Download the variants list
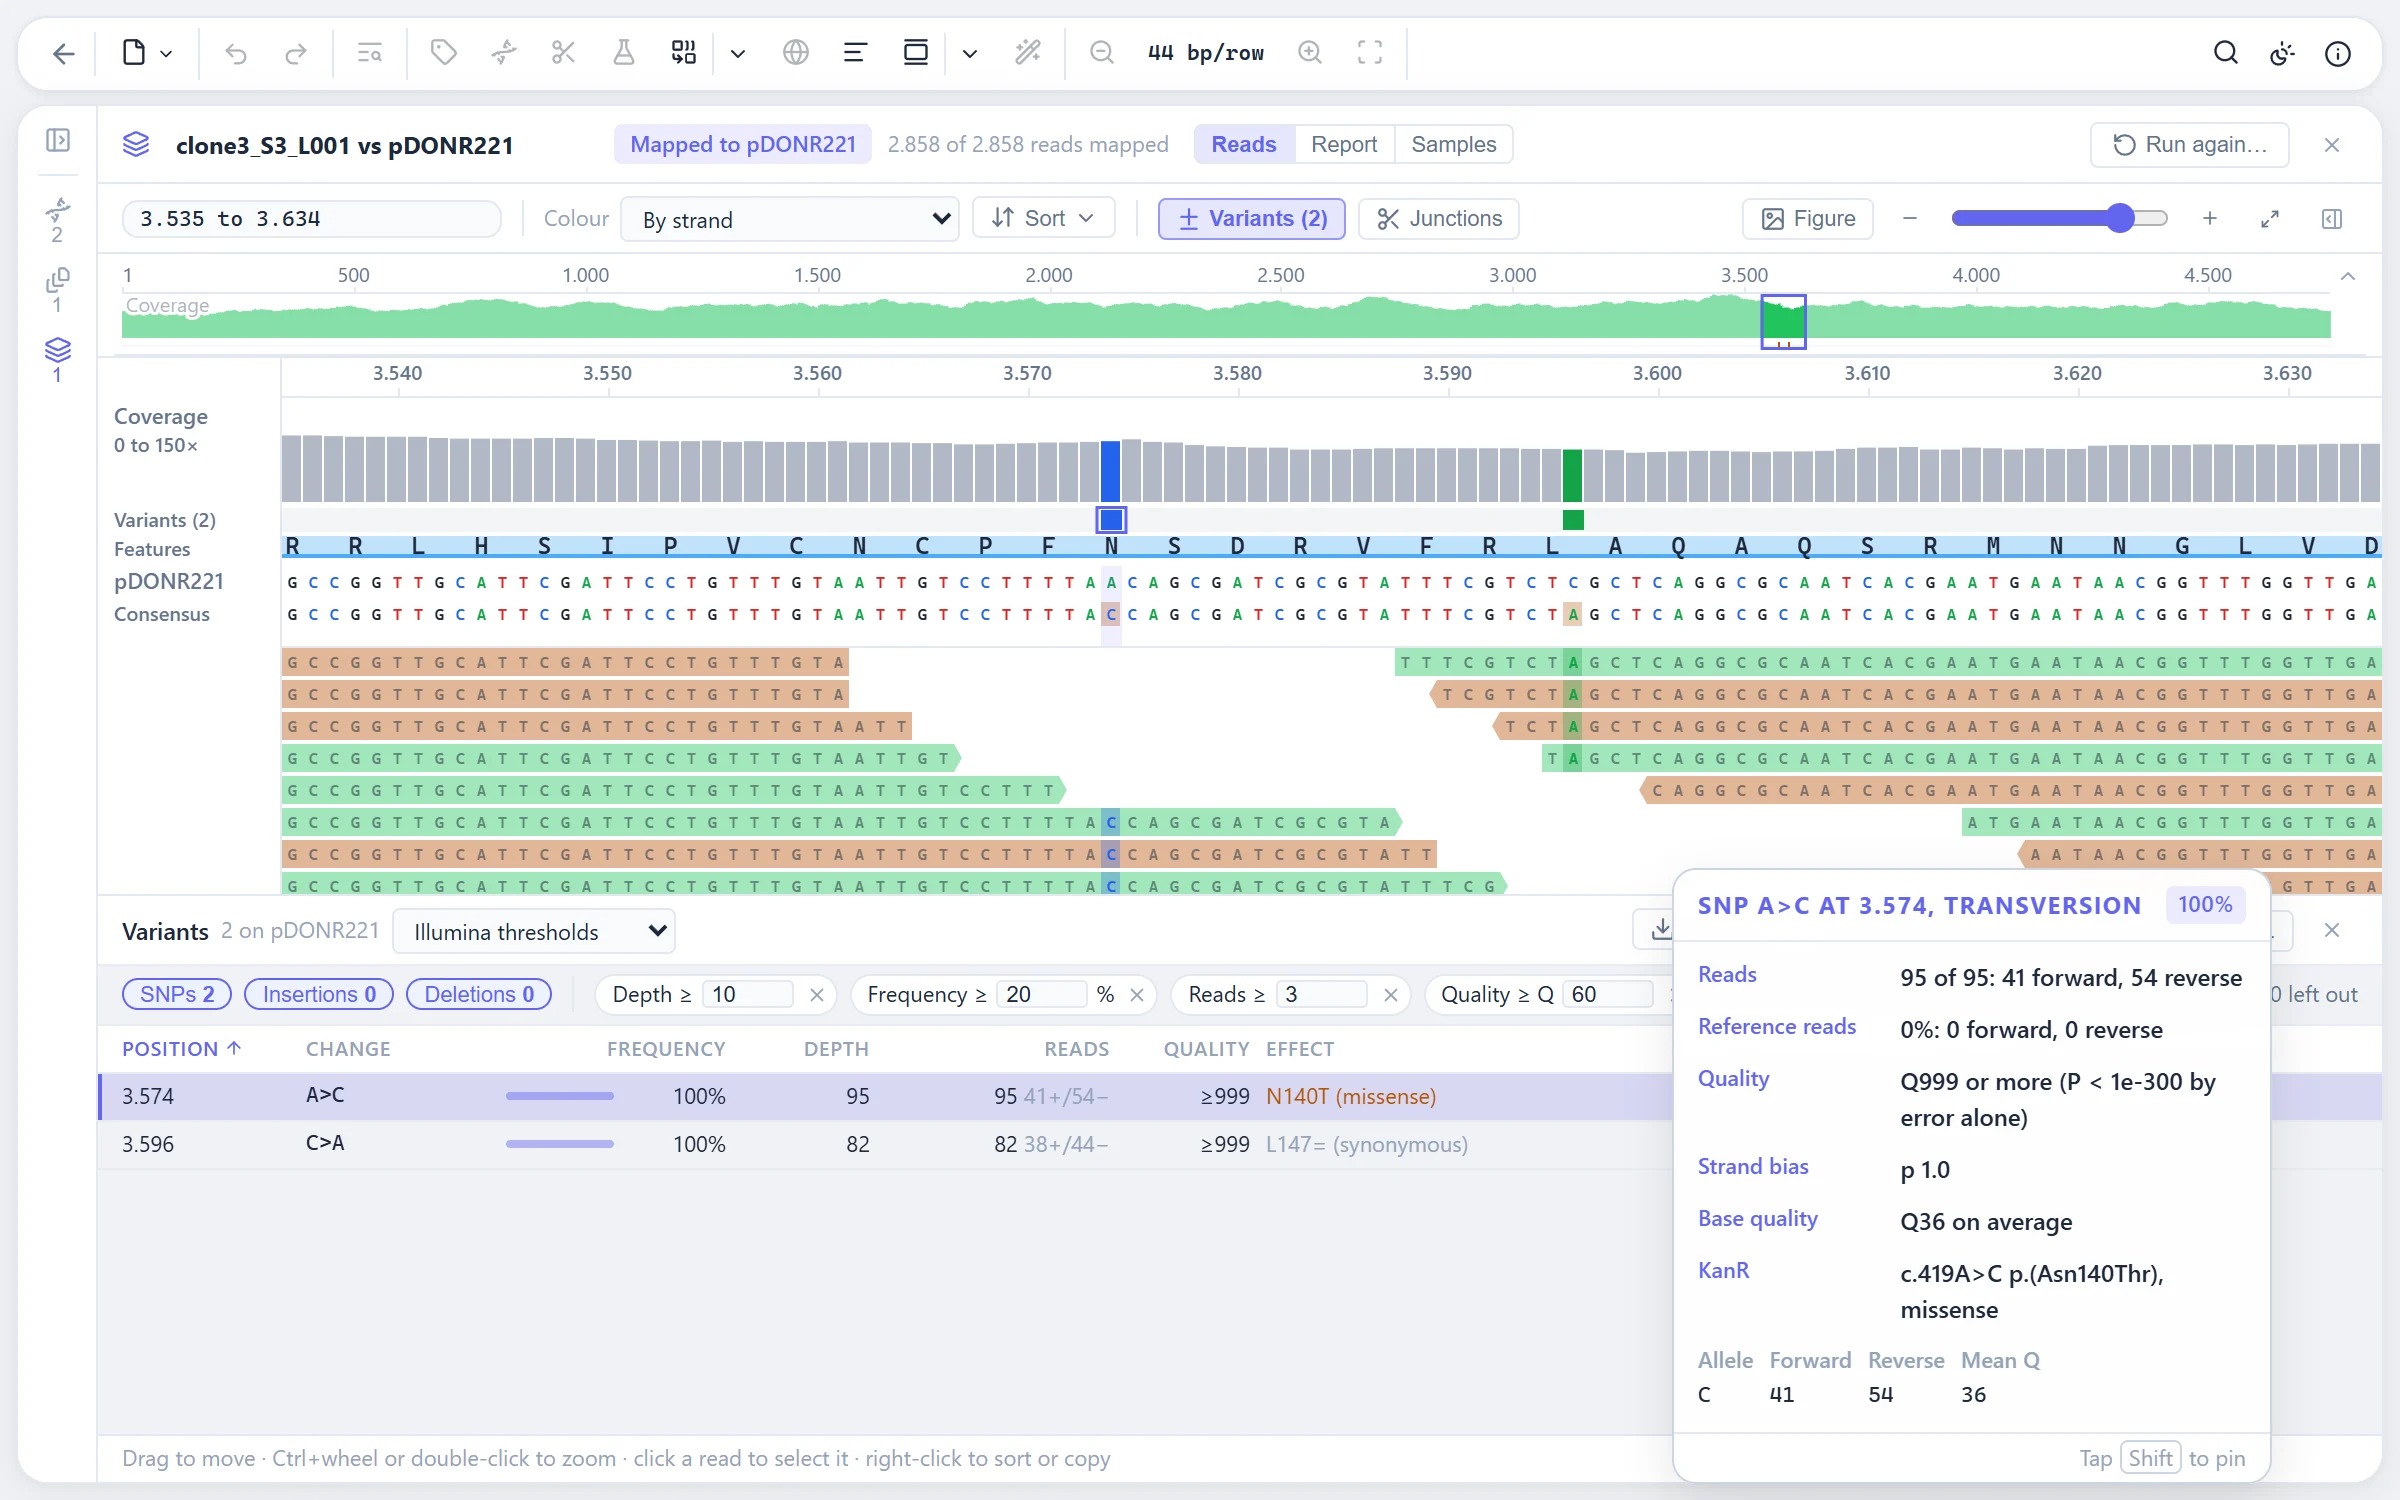Viewport: 2400px width, 1500px height. click(1660, 930)
